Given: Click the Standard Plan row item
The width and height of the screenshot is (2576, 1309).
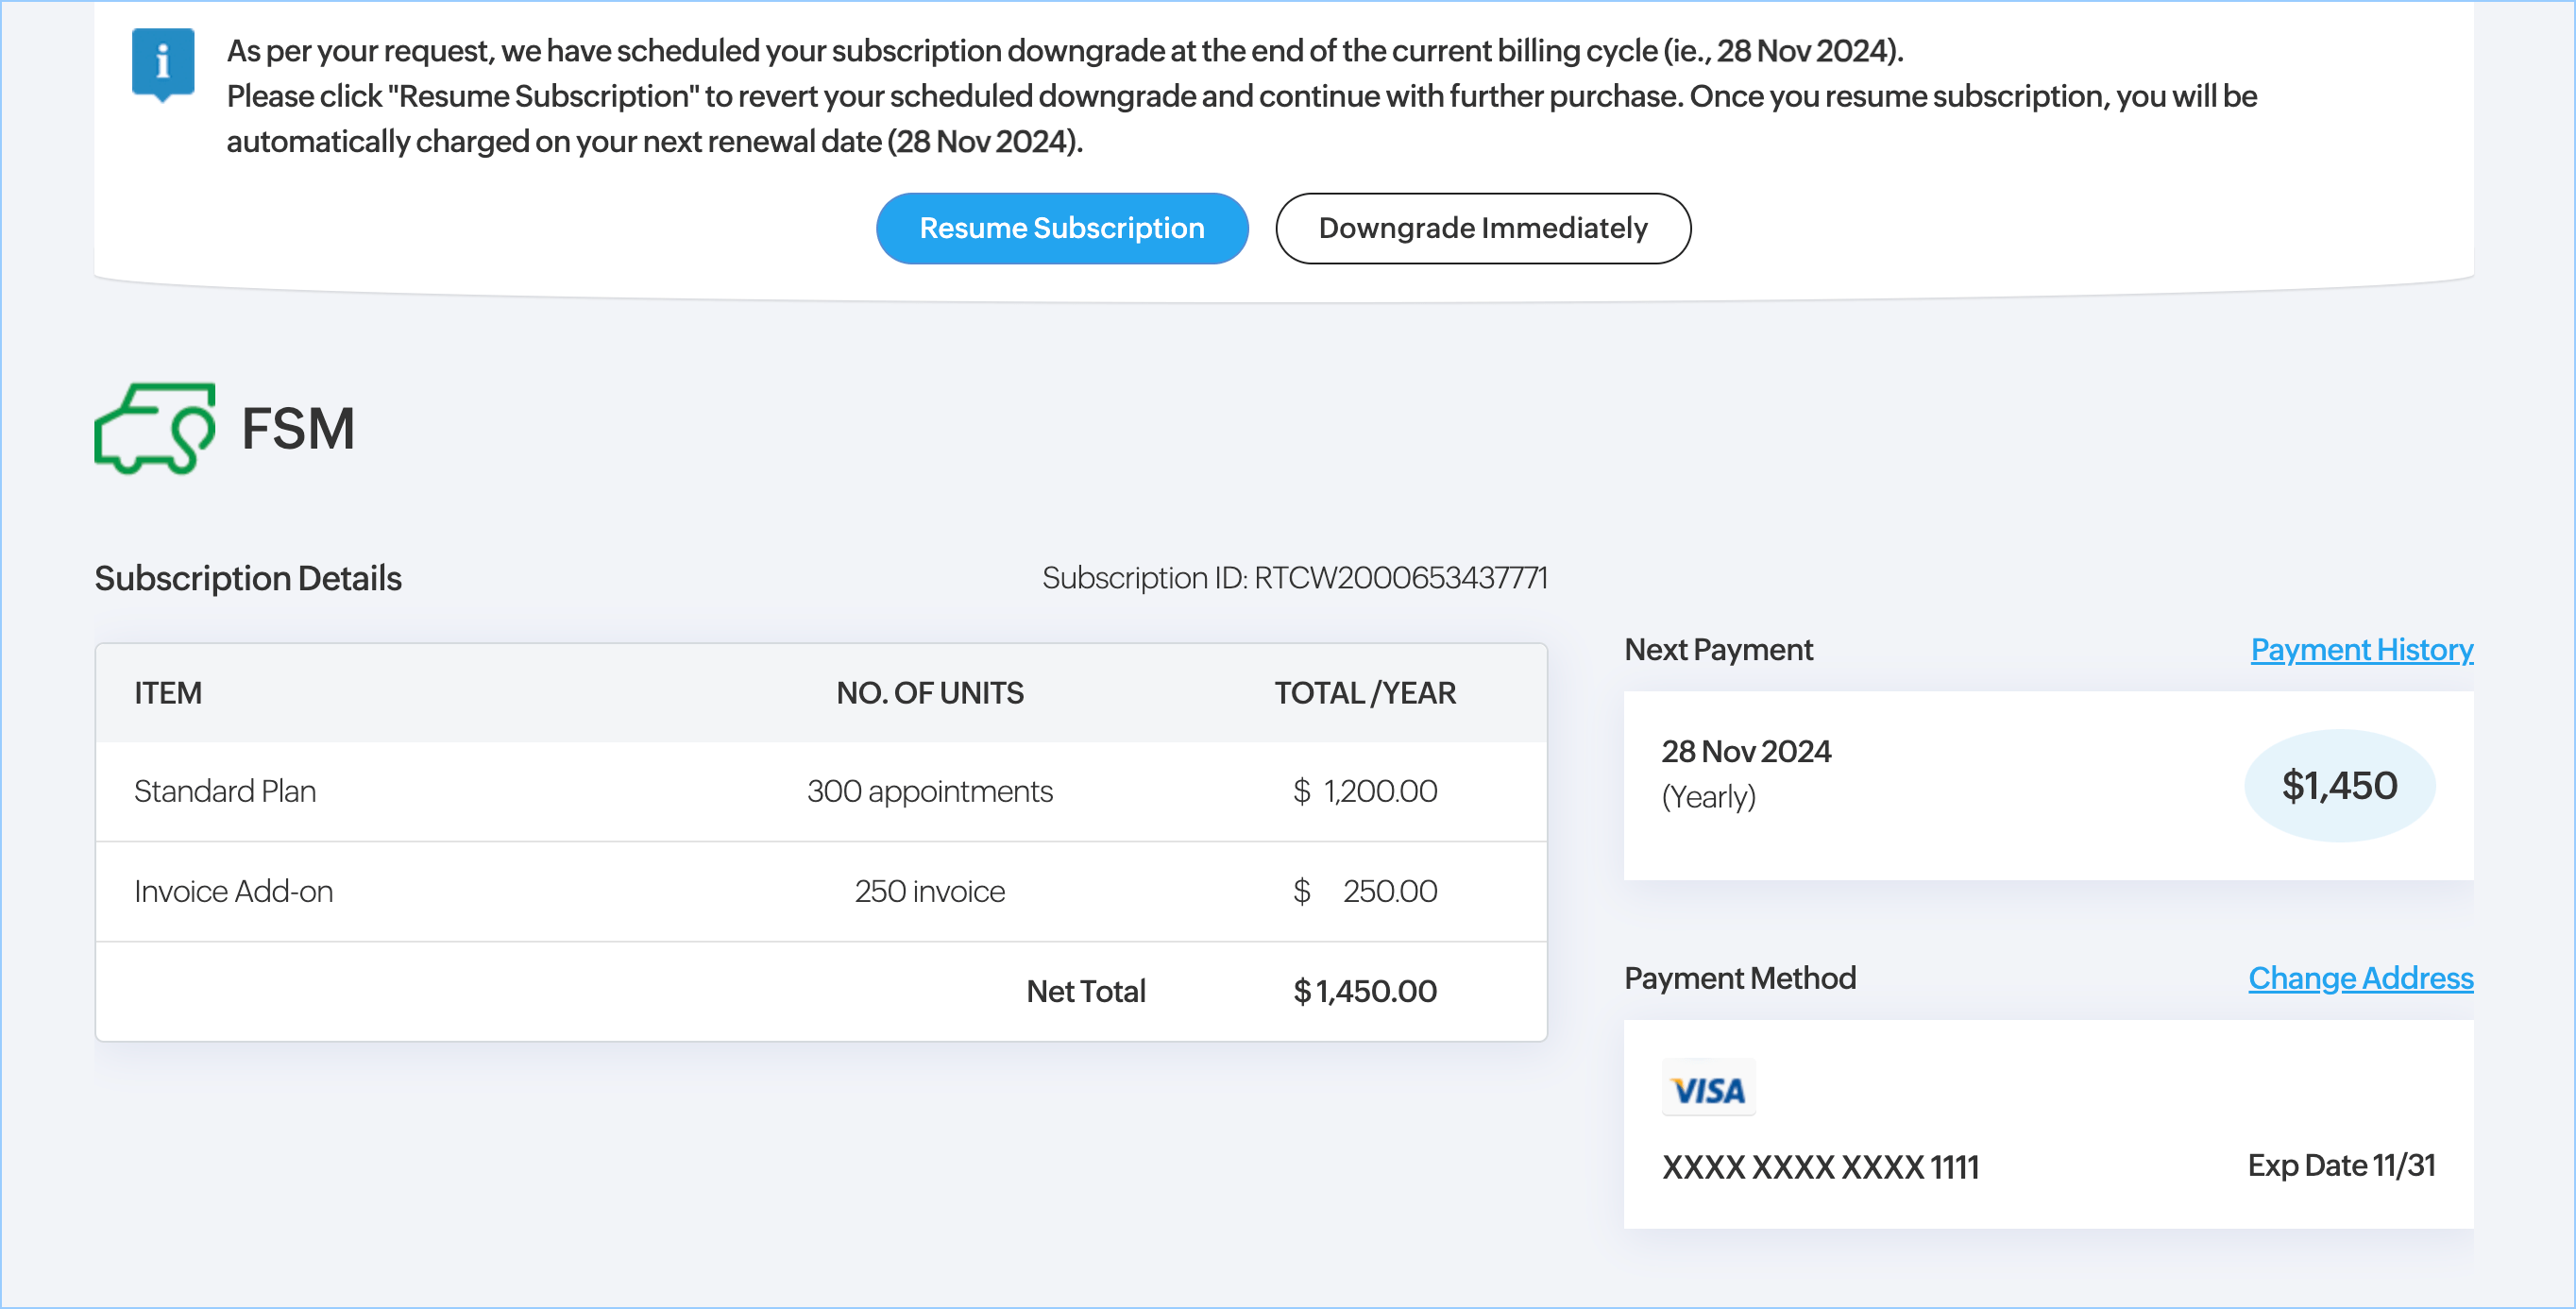Looking at the screenshot, I should click(225, 791).
